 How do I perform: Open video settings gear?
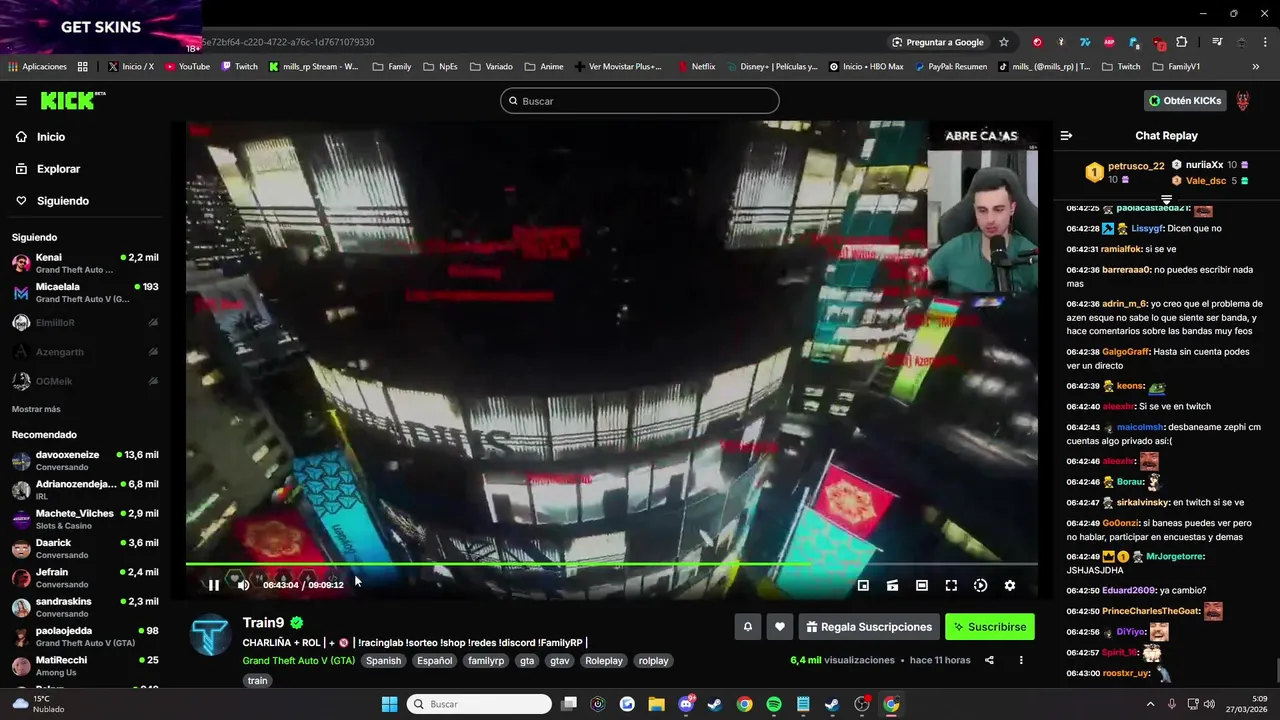coord(1010,585)
